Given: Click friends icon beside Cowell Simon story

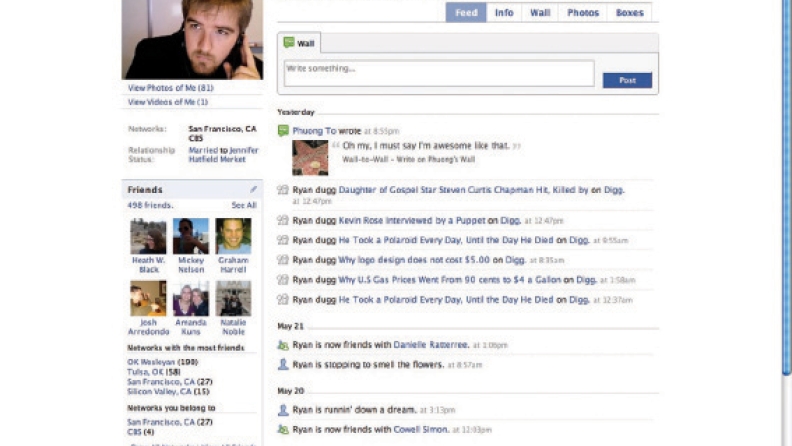Looking at the screenshot, I should tap(283, 430).
